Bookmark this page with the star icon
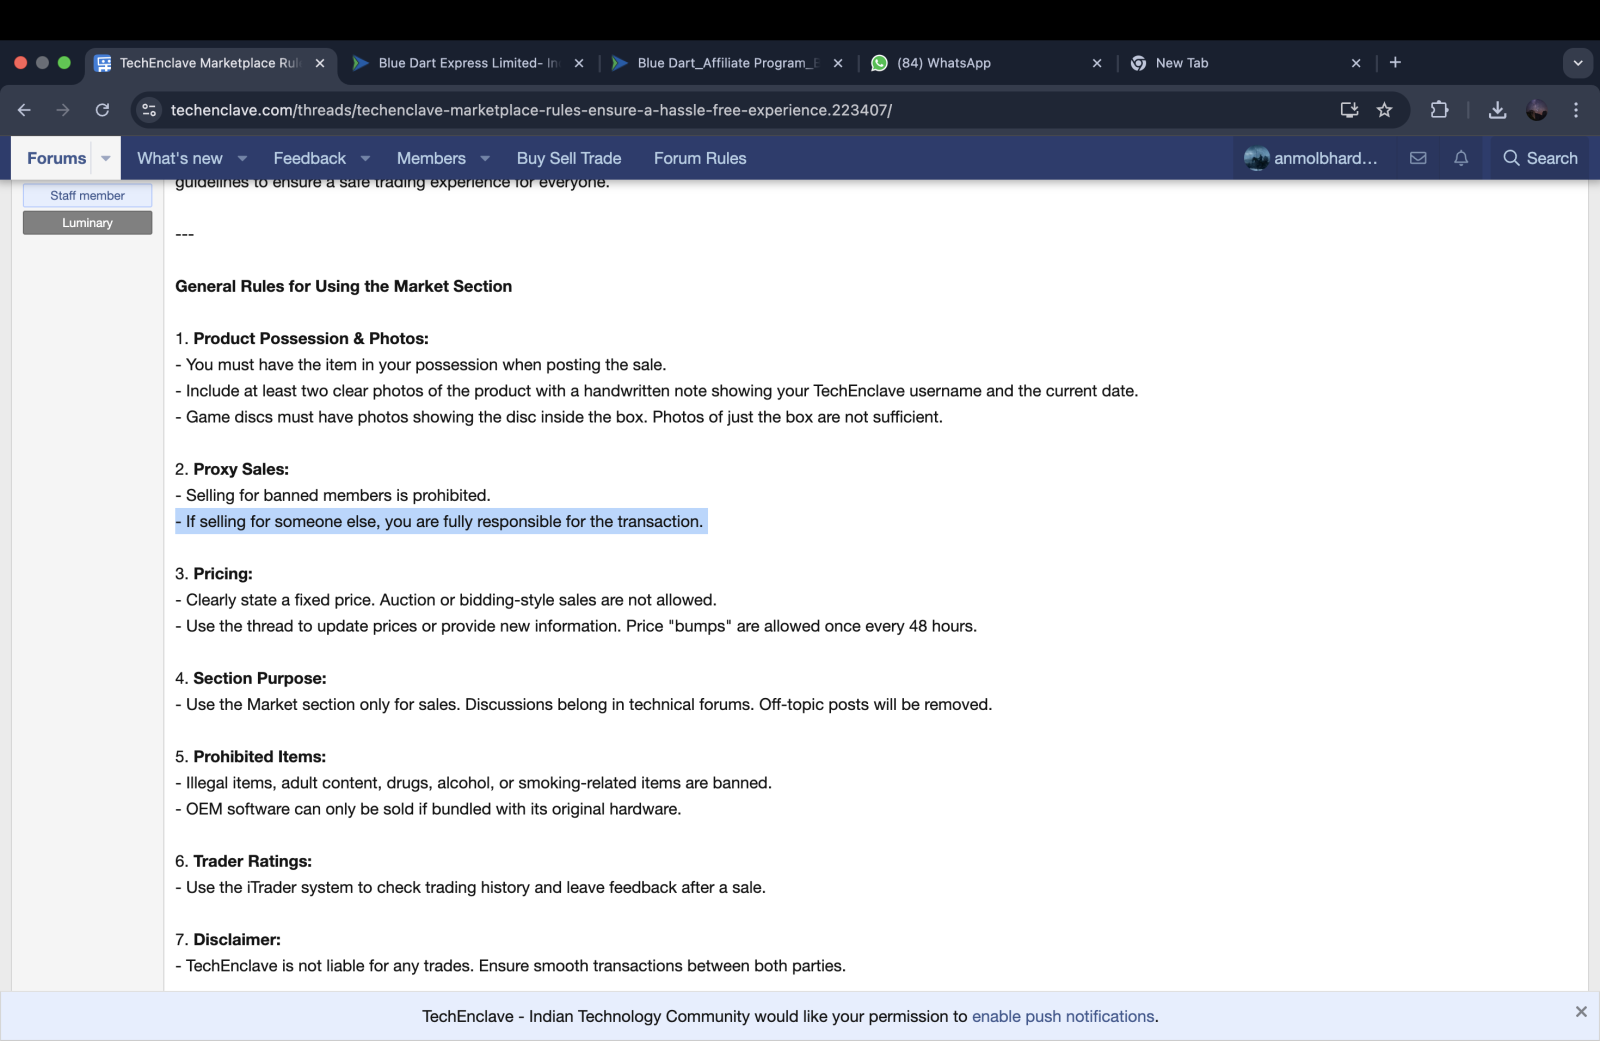 1384,110
